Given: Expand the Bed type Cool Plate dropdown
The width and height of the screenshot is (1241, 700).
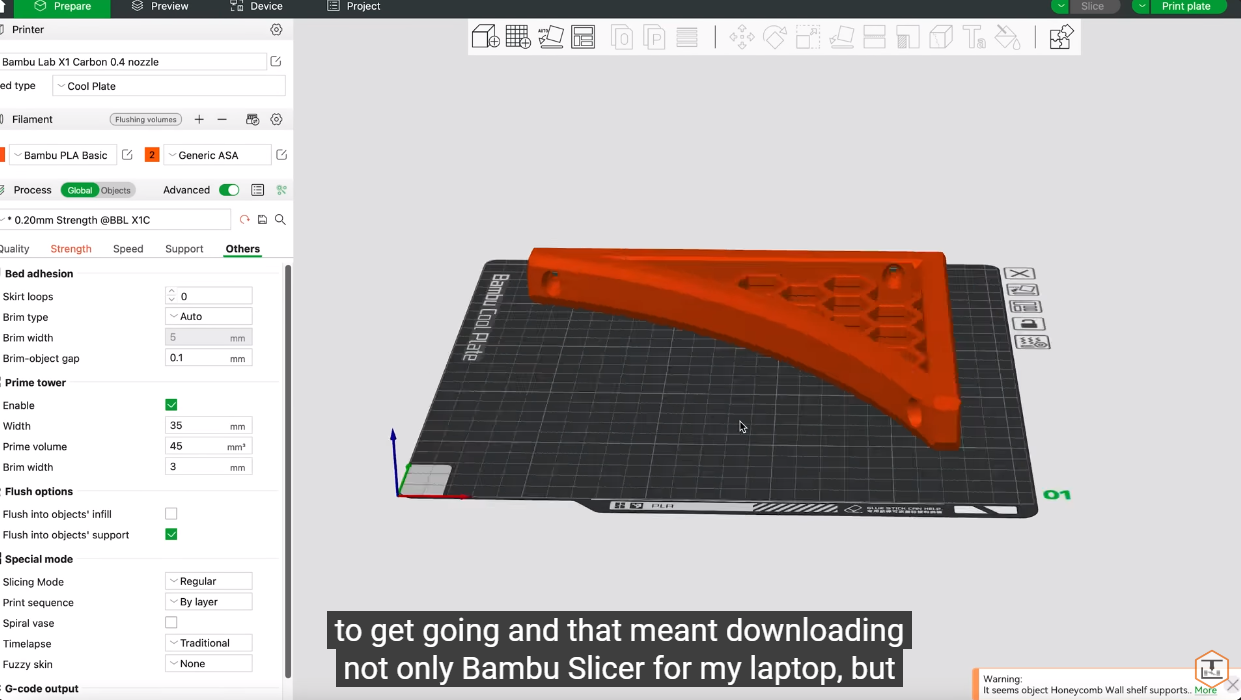Looking at the screenshot, I should [168, 86].
